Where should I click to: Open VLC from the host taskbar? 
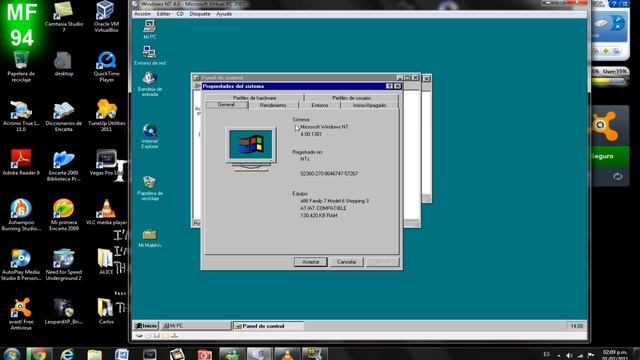click(x=287, y=354)
